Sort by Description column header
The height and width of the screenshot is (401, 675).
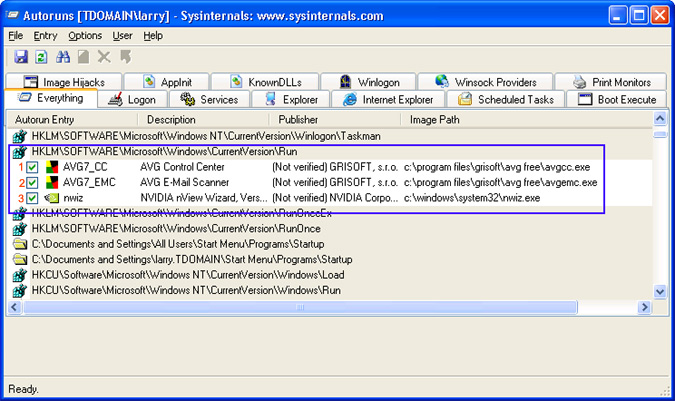[203, 120]
